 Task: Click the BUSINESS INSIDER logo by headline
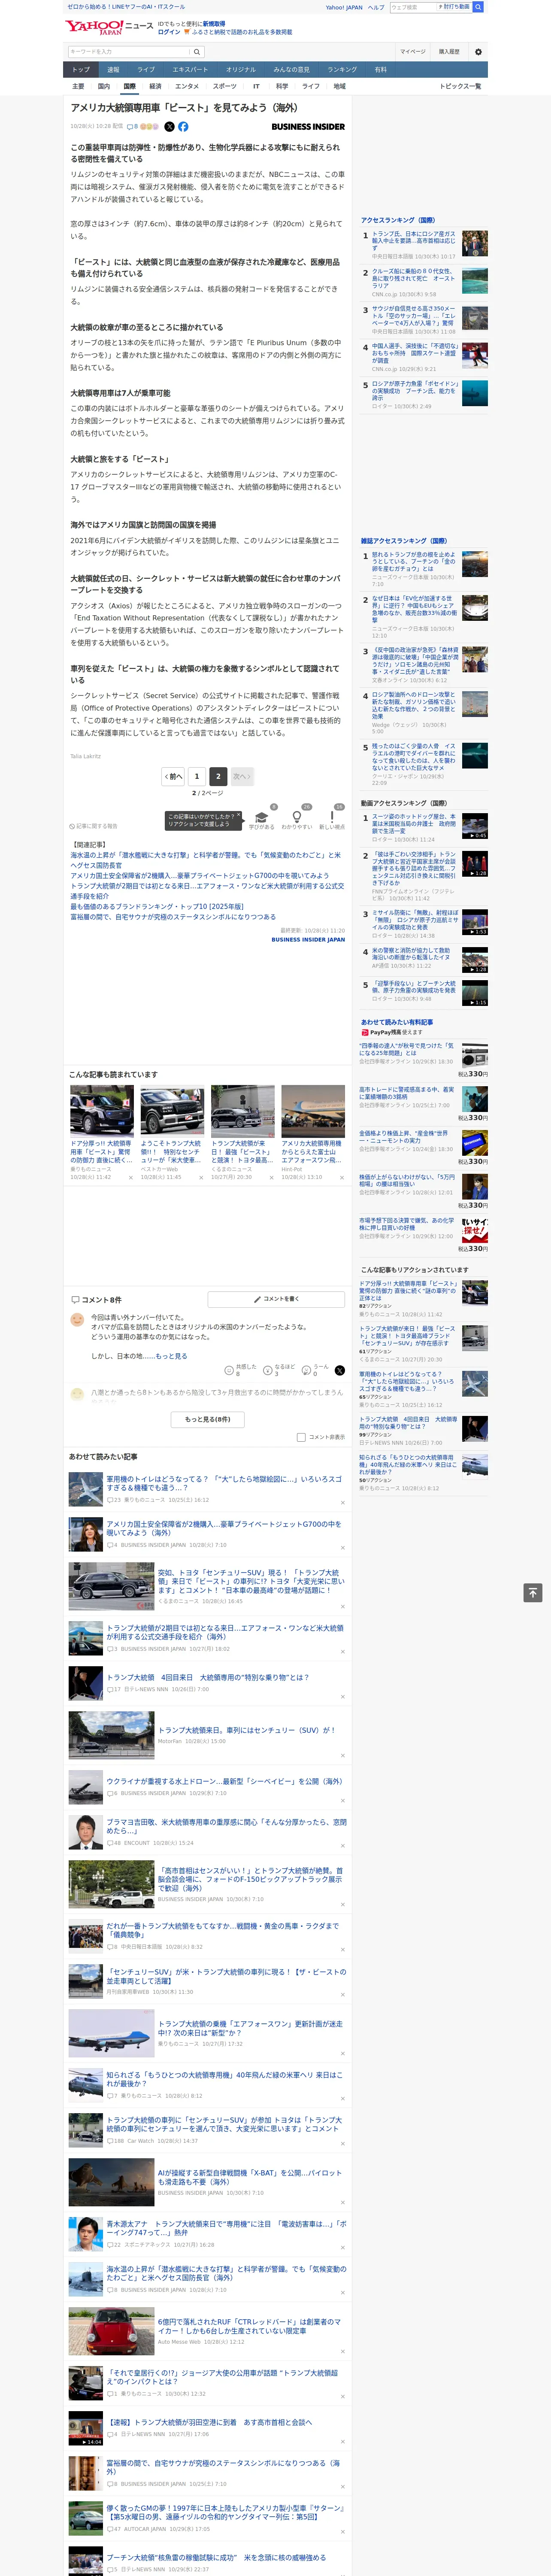tap(308, 127)
